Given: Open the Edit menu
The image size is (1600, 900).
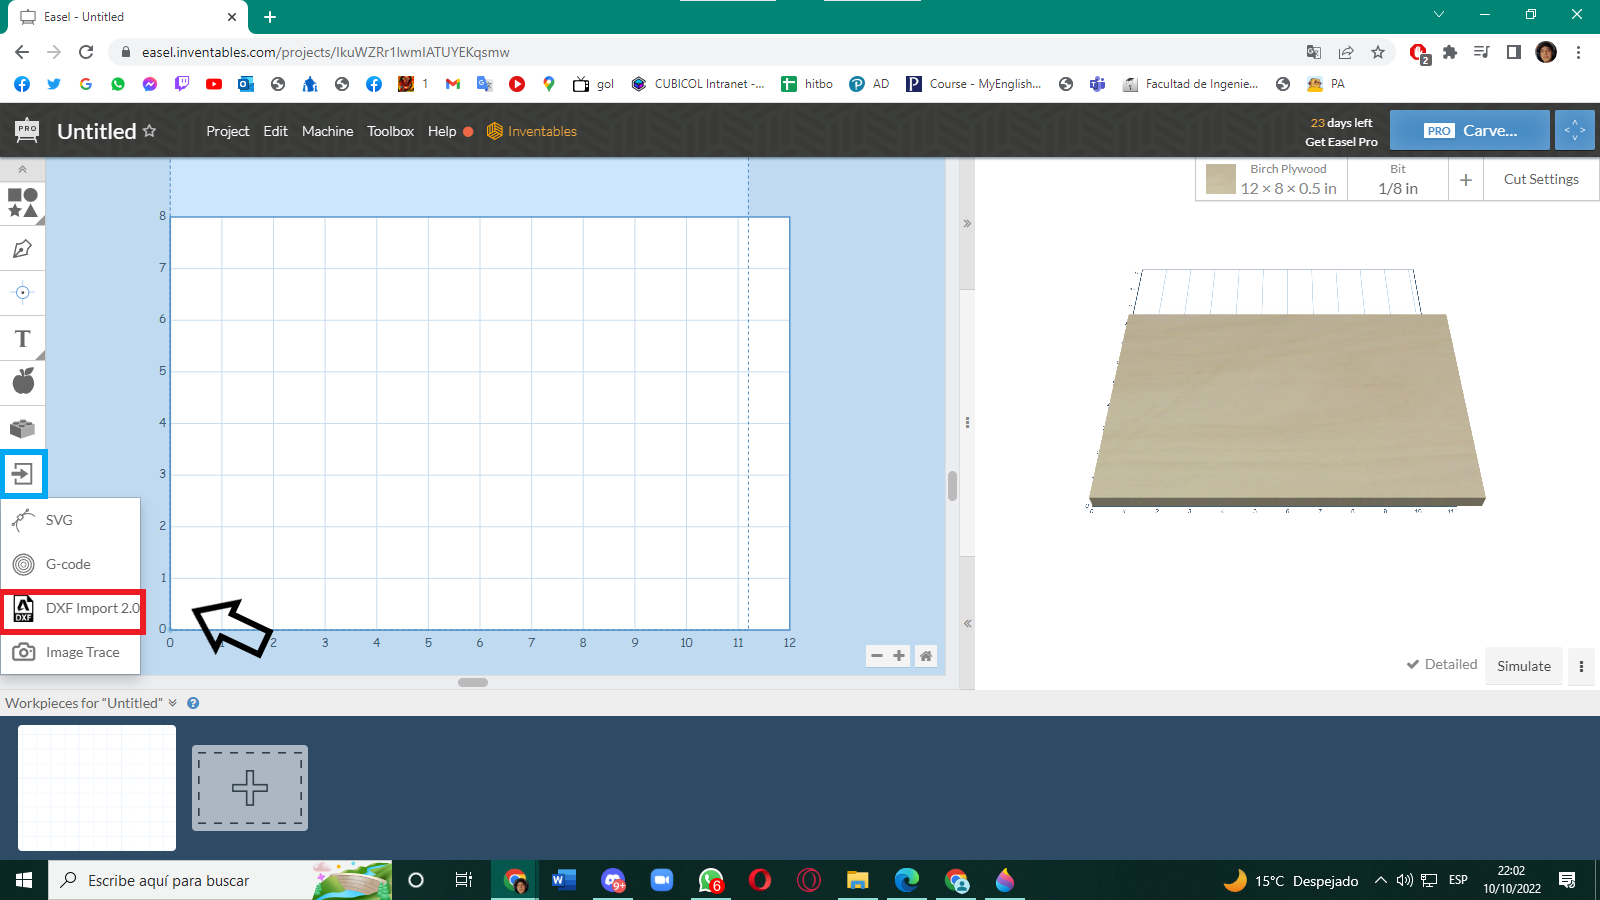Looking at the screenshot, I should click(x=275, y=131).
